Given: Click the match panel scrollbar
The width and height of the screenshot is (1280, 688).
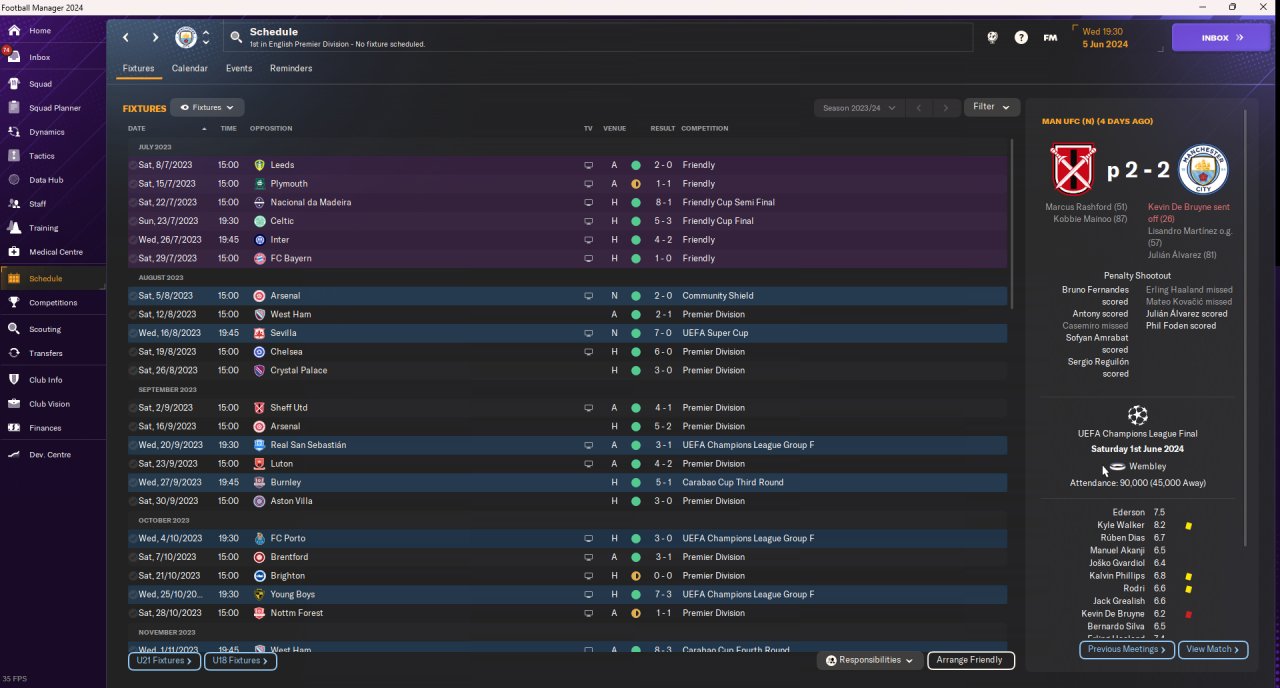Looking at the screenshot, I should tap(1246, 327).
